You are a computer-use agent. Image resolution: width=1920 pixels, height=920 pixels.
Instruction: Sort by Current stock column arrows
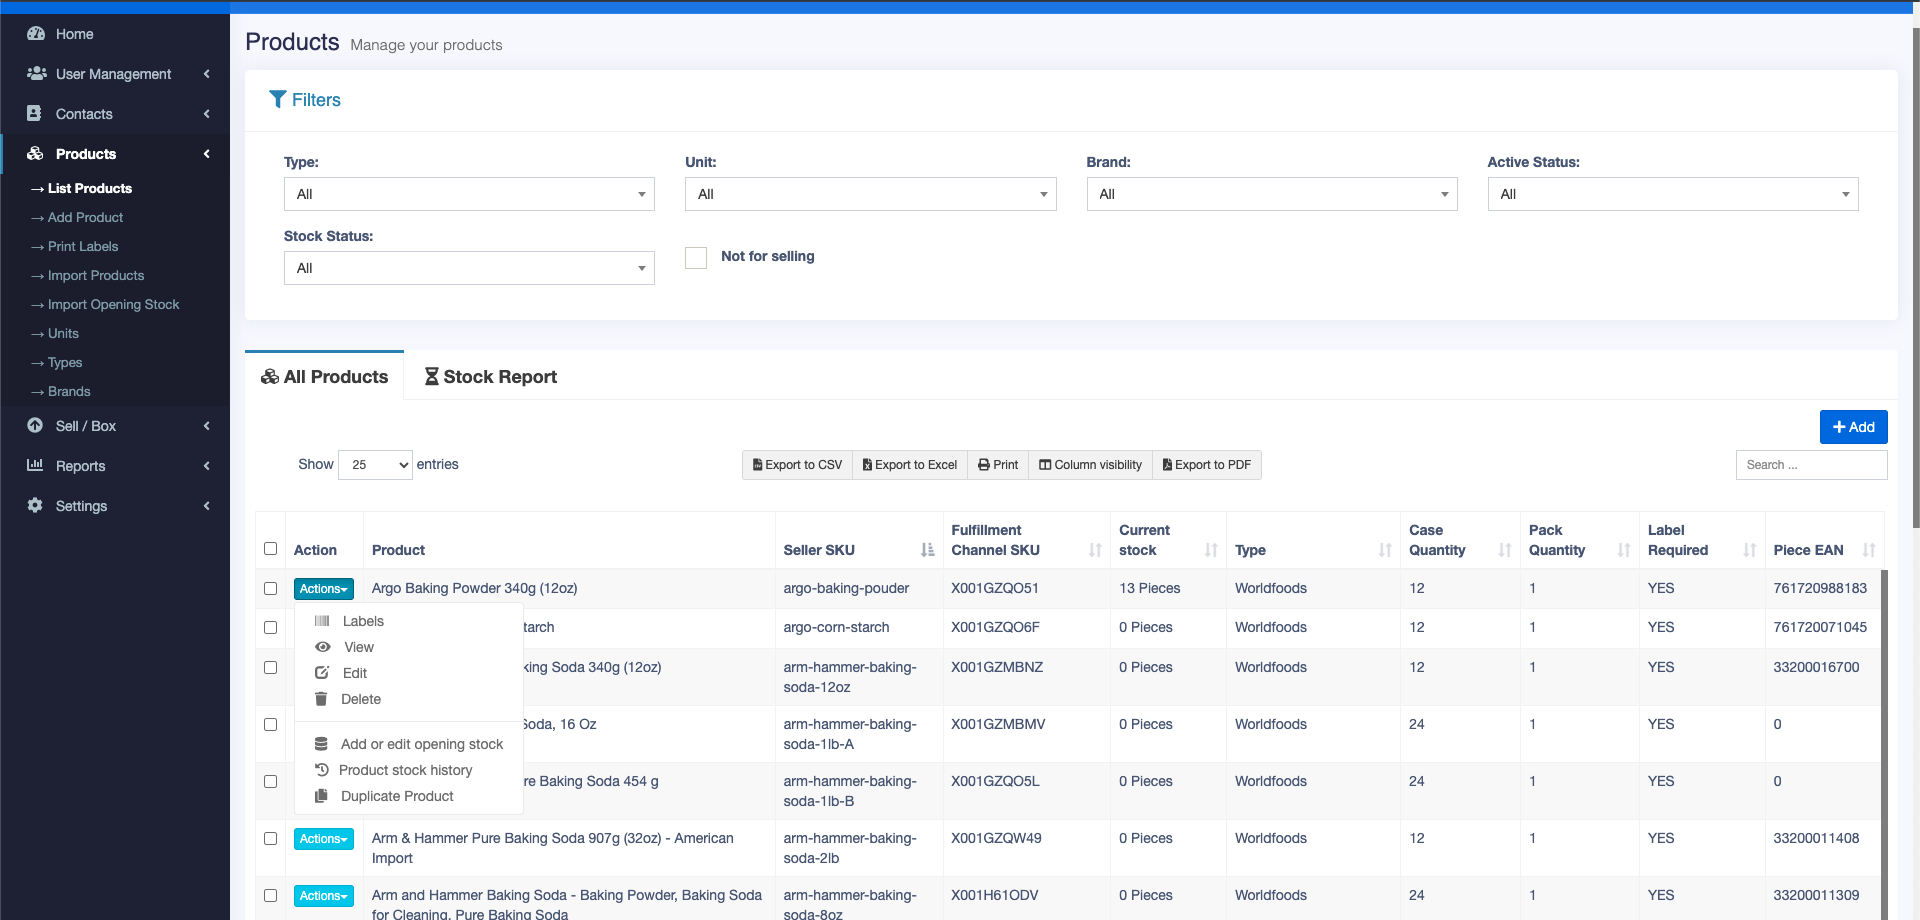coord(1212,550)
